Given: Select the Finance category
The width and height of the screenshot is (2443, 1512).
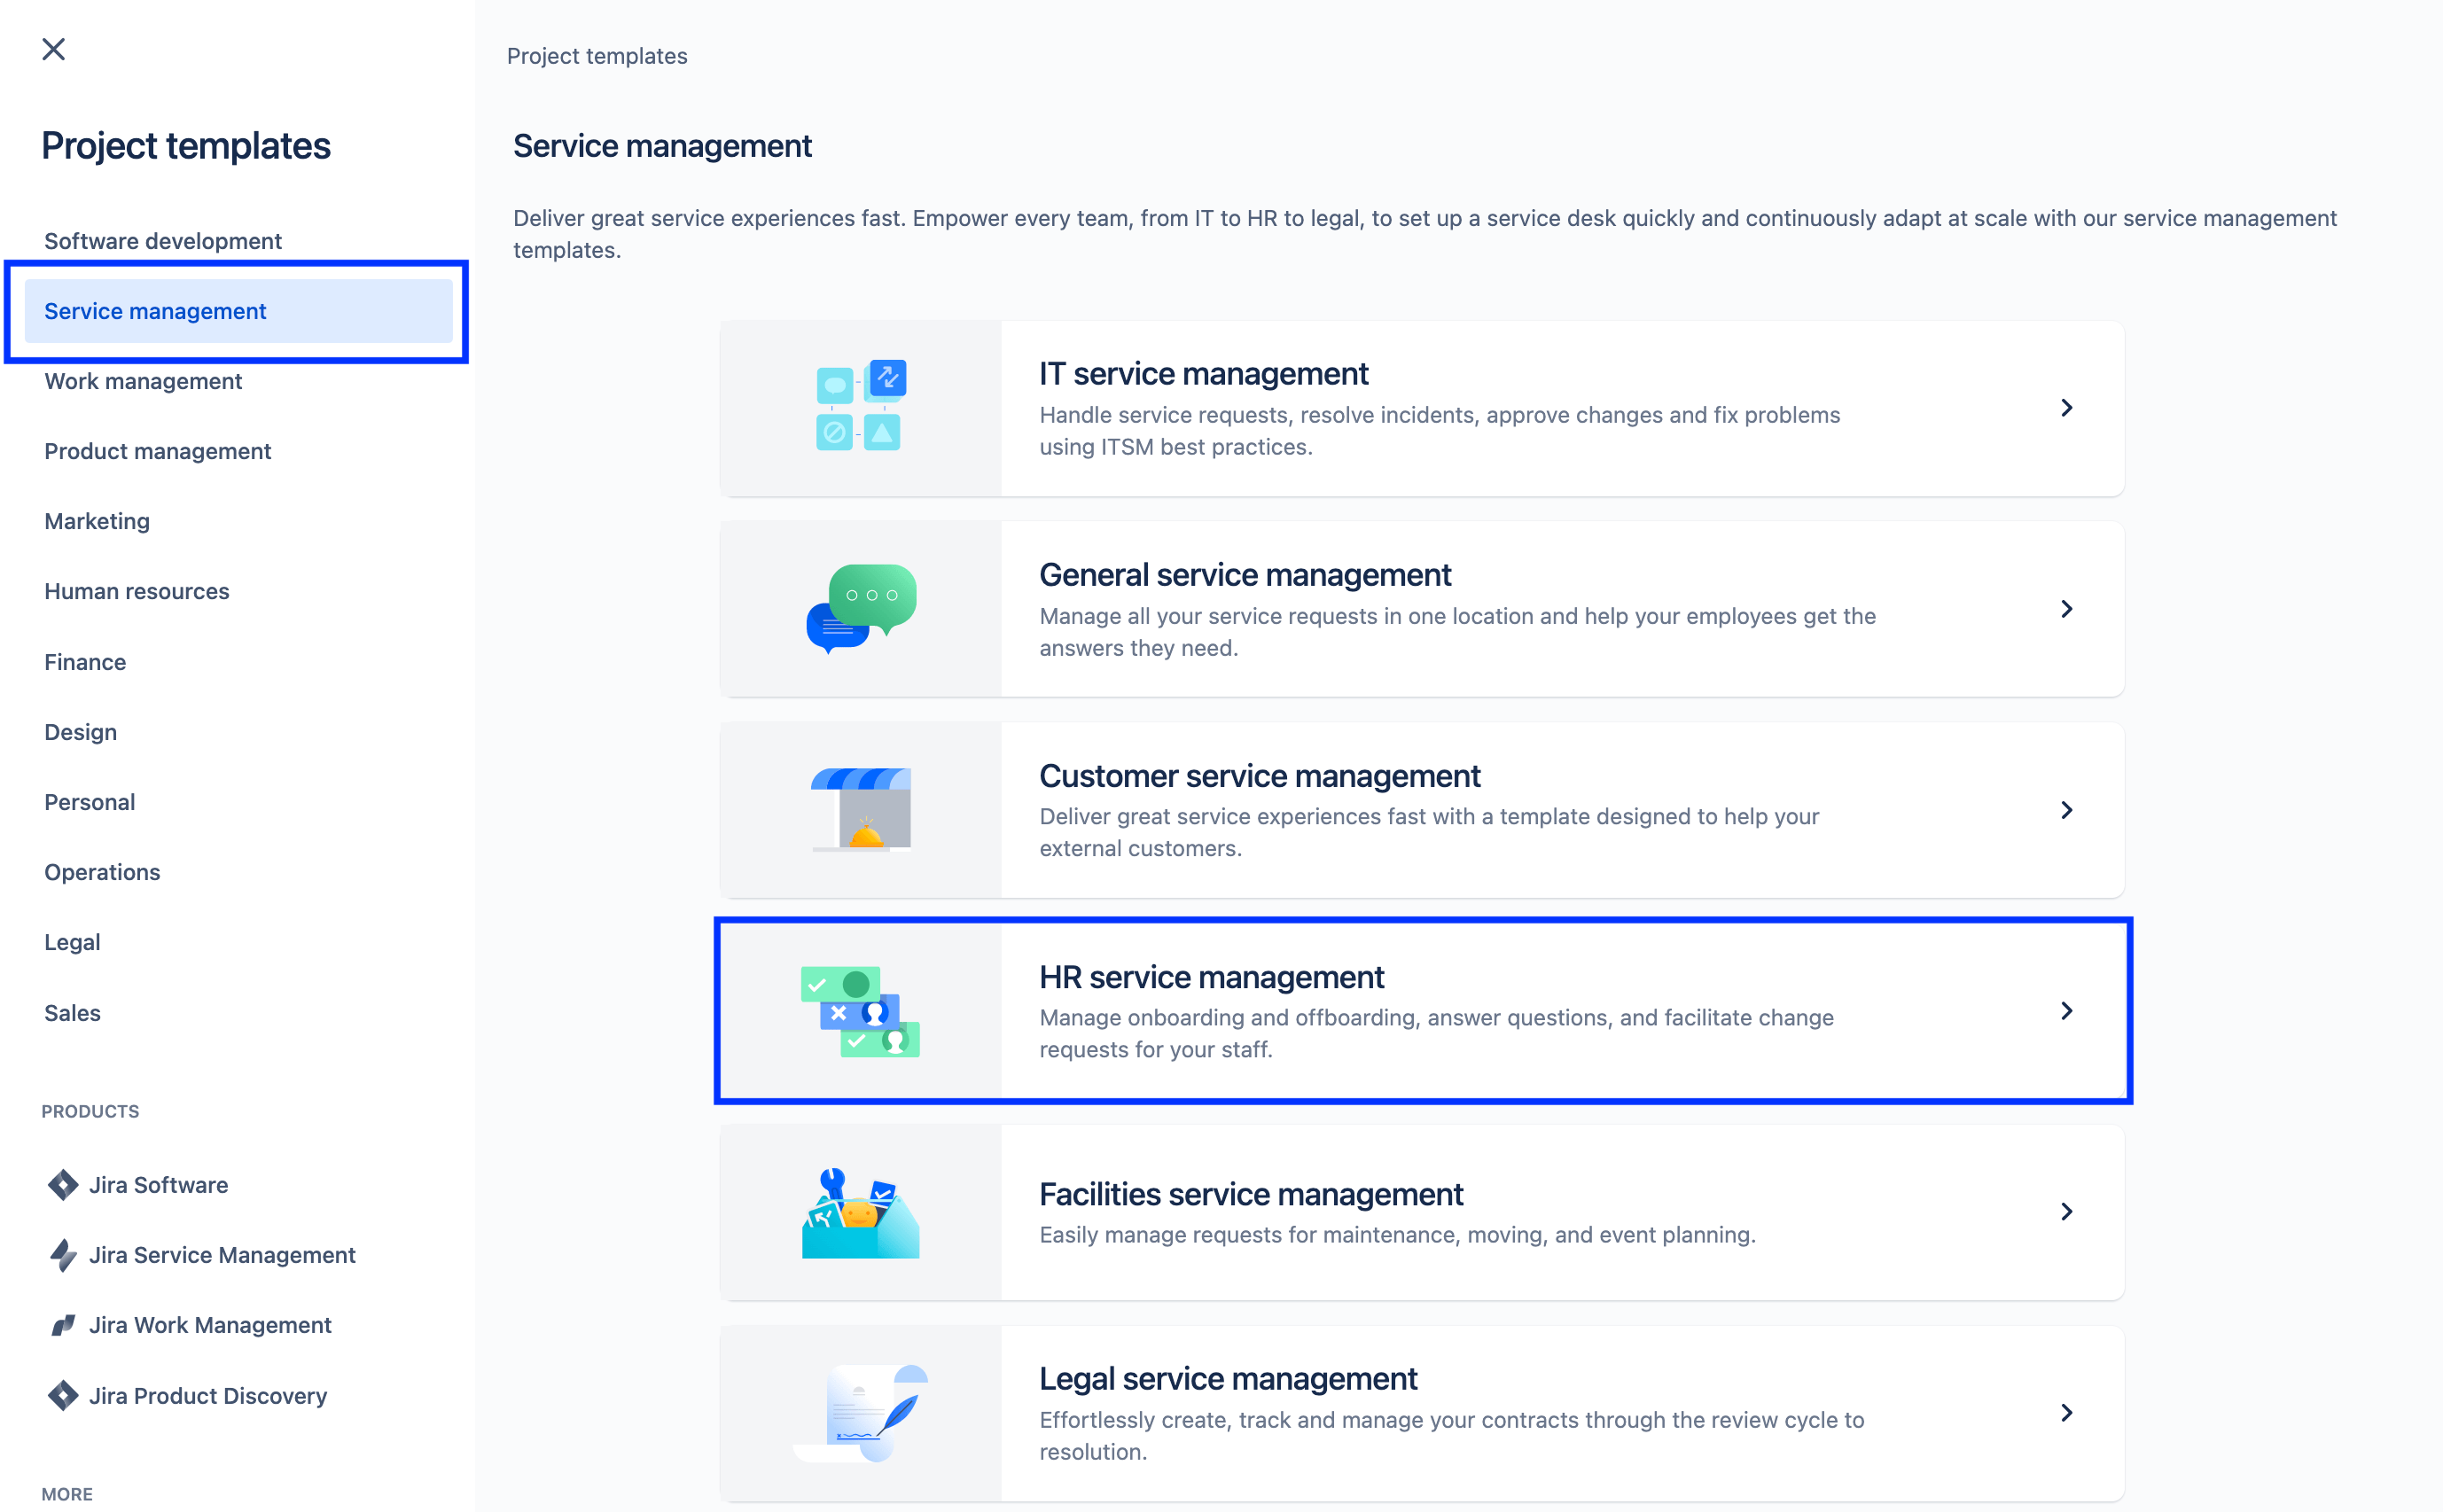Looking at the screenshot, I should click(x=83, y=661).
